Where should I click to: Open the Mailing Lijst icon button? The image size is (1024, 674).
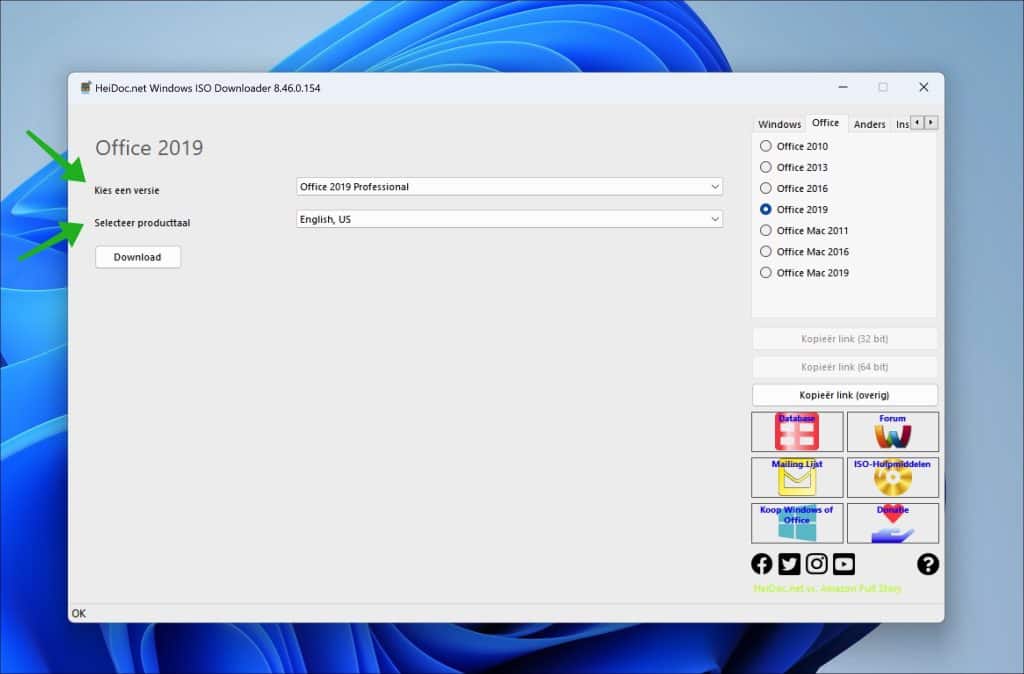pyautogui.click(x=797, y=477)
